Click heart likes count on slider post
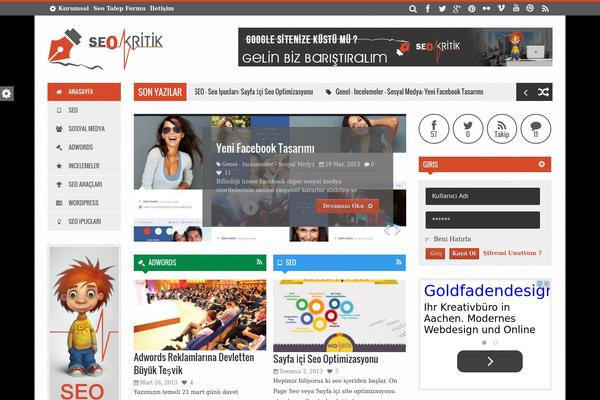The height and width of the screenshot is (400, 600). pos(223,173)
